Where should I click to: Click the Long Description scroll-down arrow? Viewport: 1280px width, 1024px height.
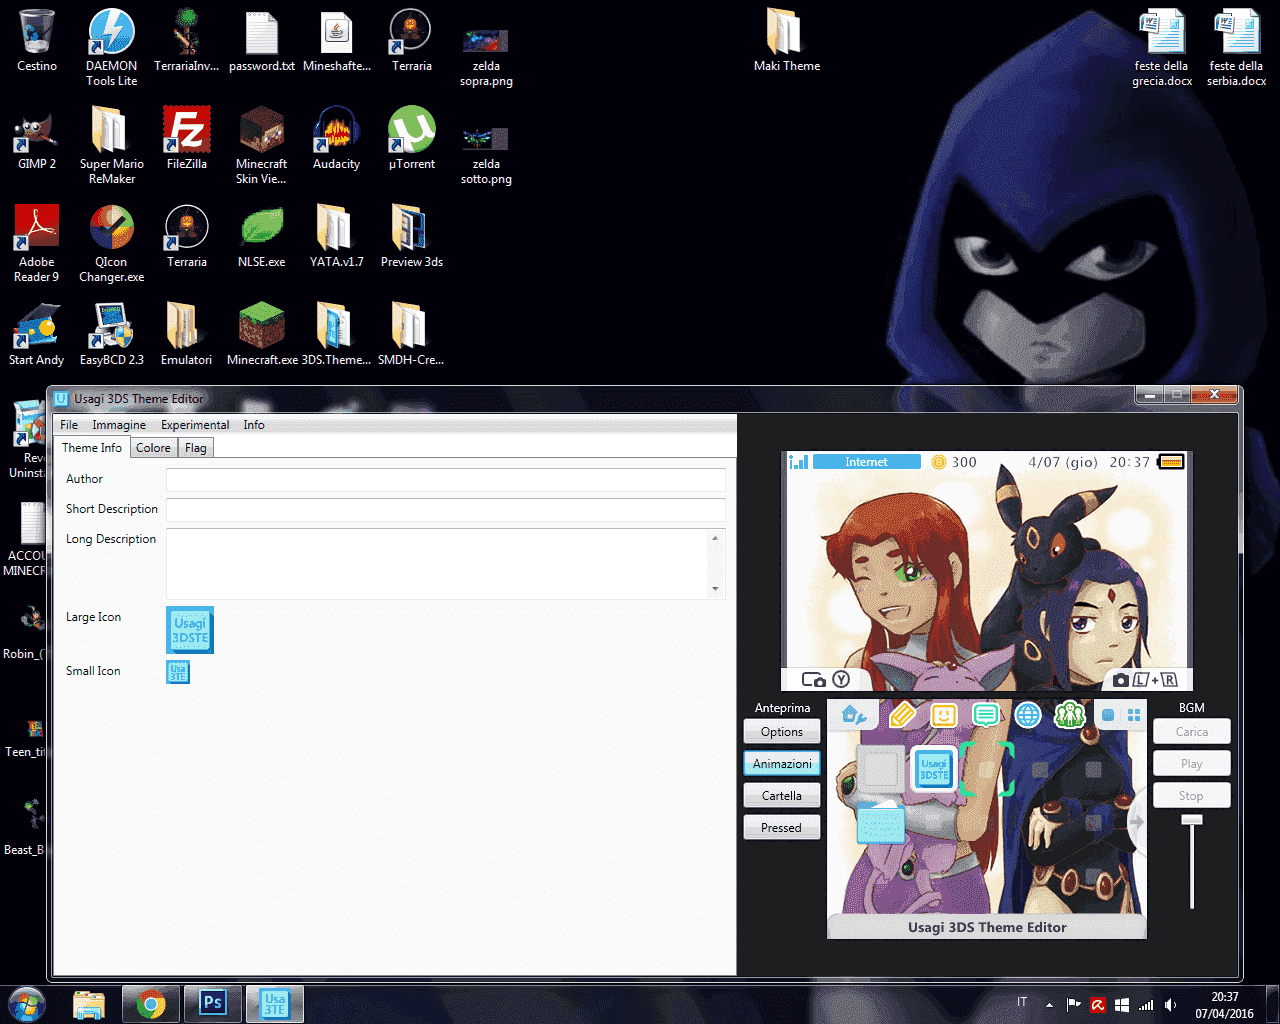click(x=715, y=590)
